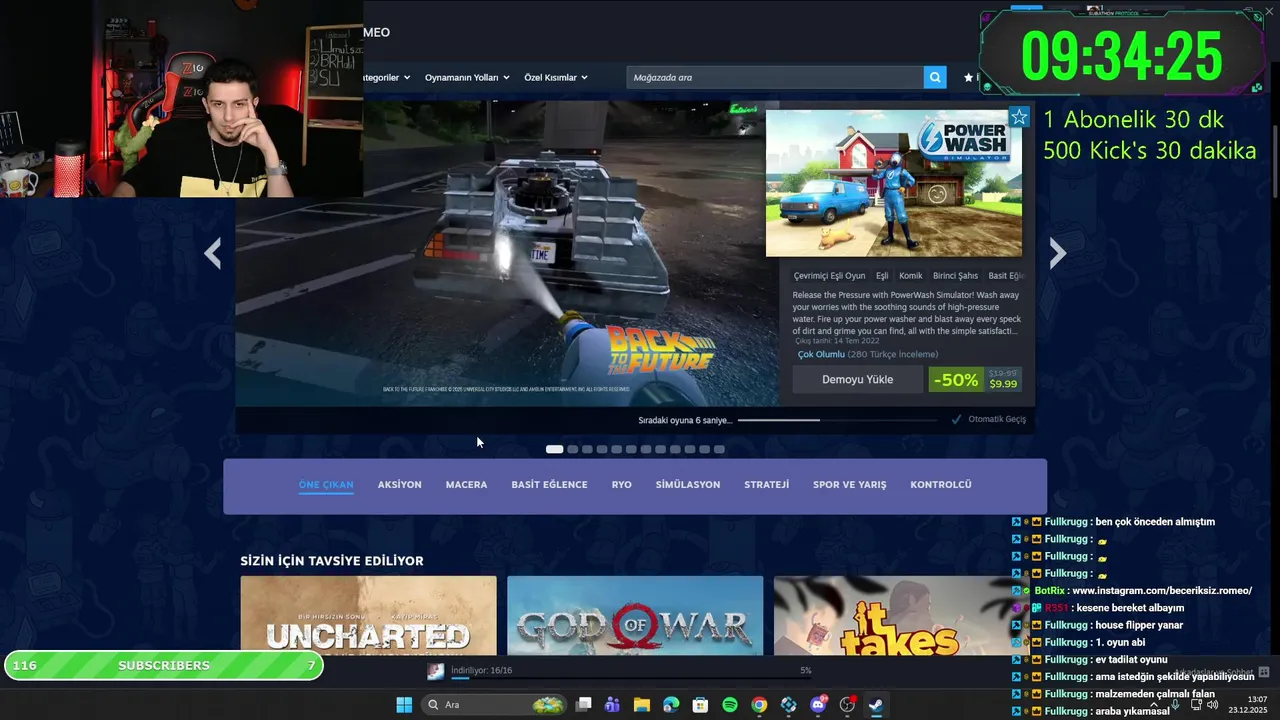Expand Oynamanın Yolları dropdown

(467, 77)
